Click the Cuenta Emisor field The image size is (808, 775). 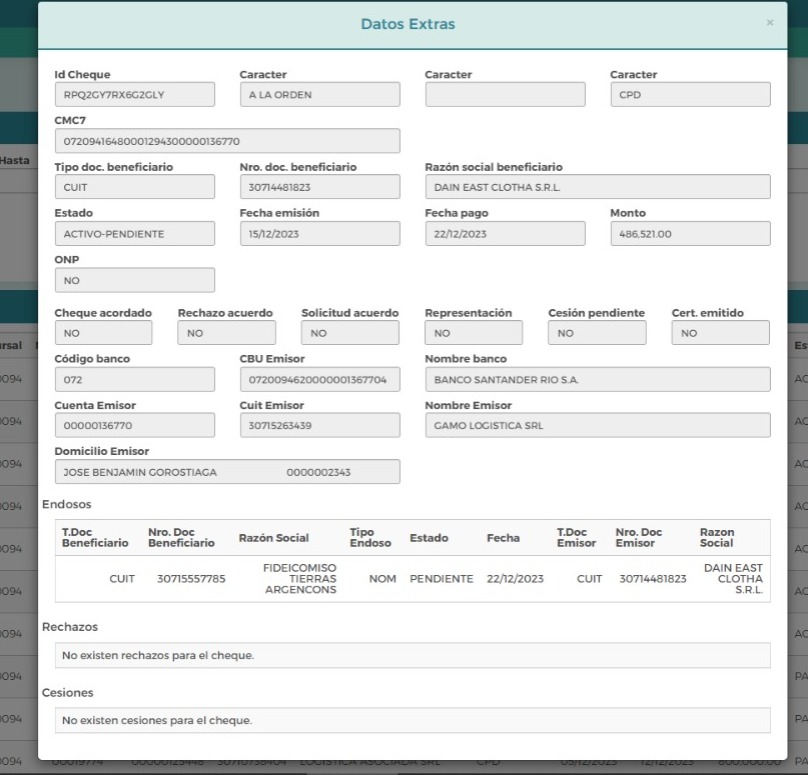134,425
